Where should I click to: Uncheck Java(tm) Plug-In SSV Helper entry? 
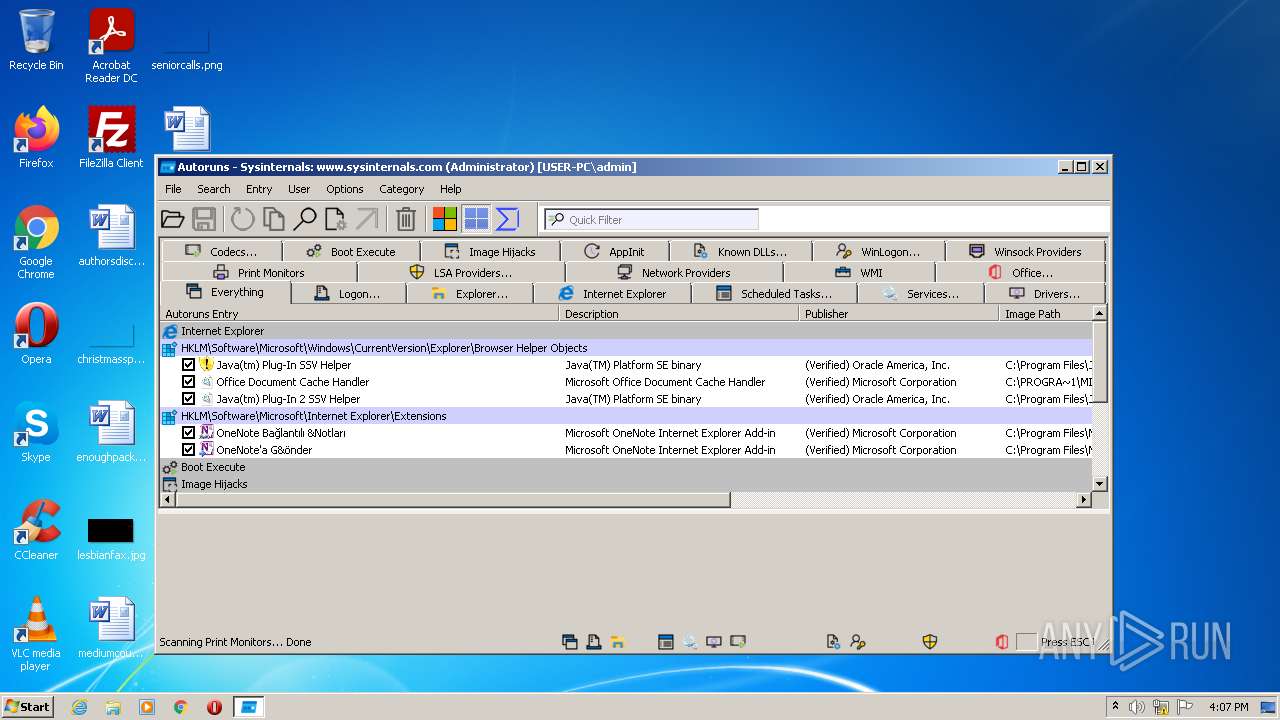188,365
